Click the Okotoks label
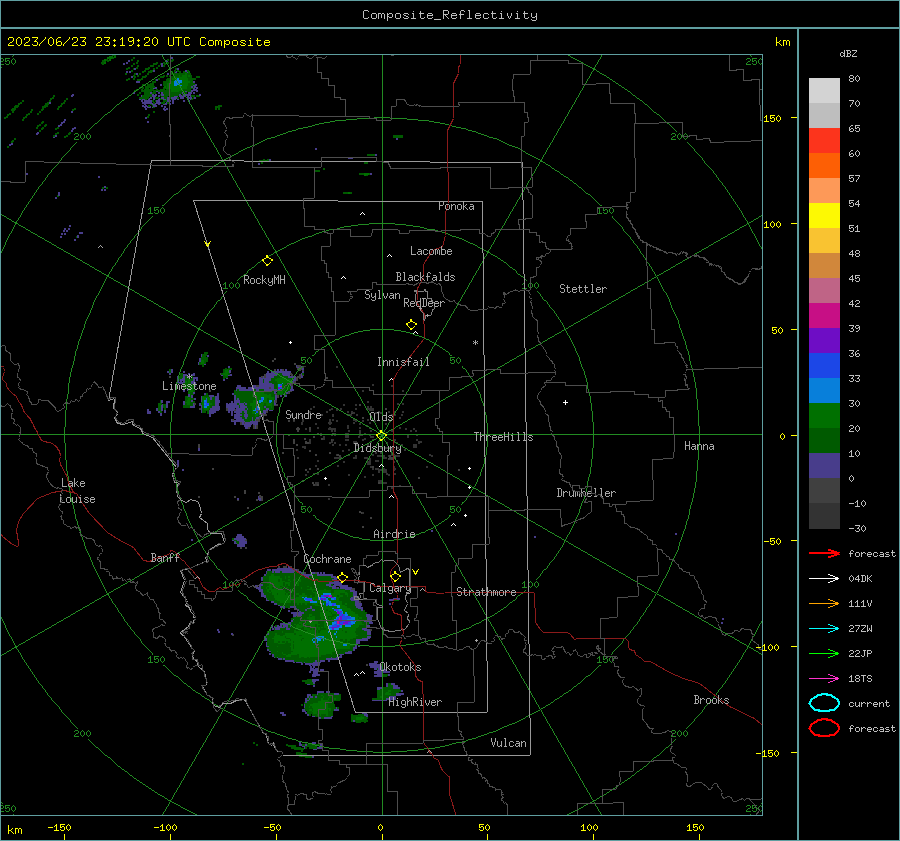900x841 pixels. pos(400,667)
